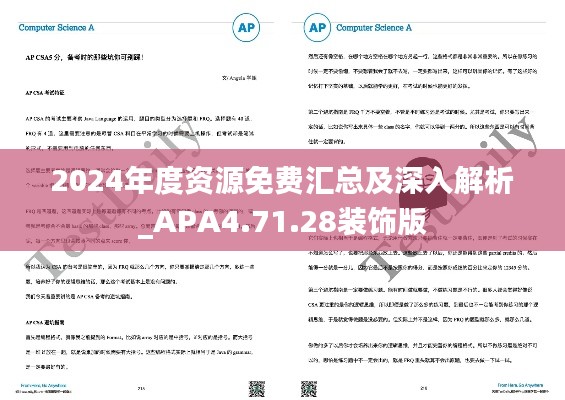Click the right page number in footer

tap(424, 388)
